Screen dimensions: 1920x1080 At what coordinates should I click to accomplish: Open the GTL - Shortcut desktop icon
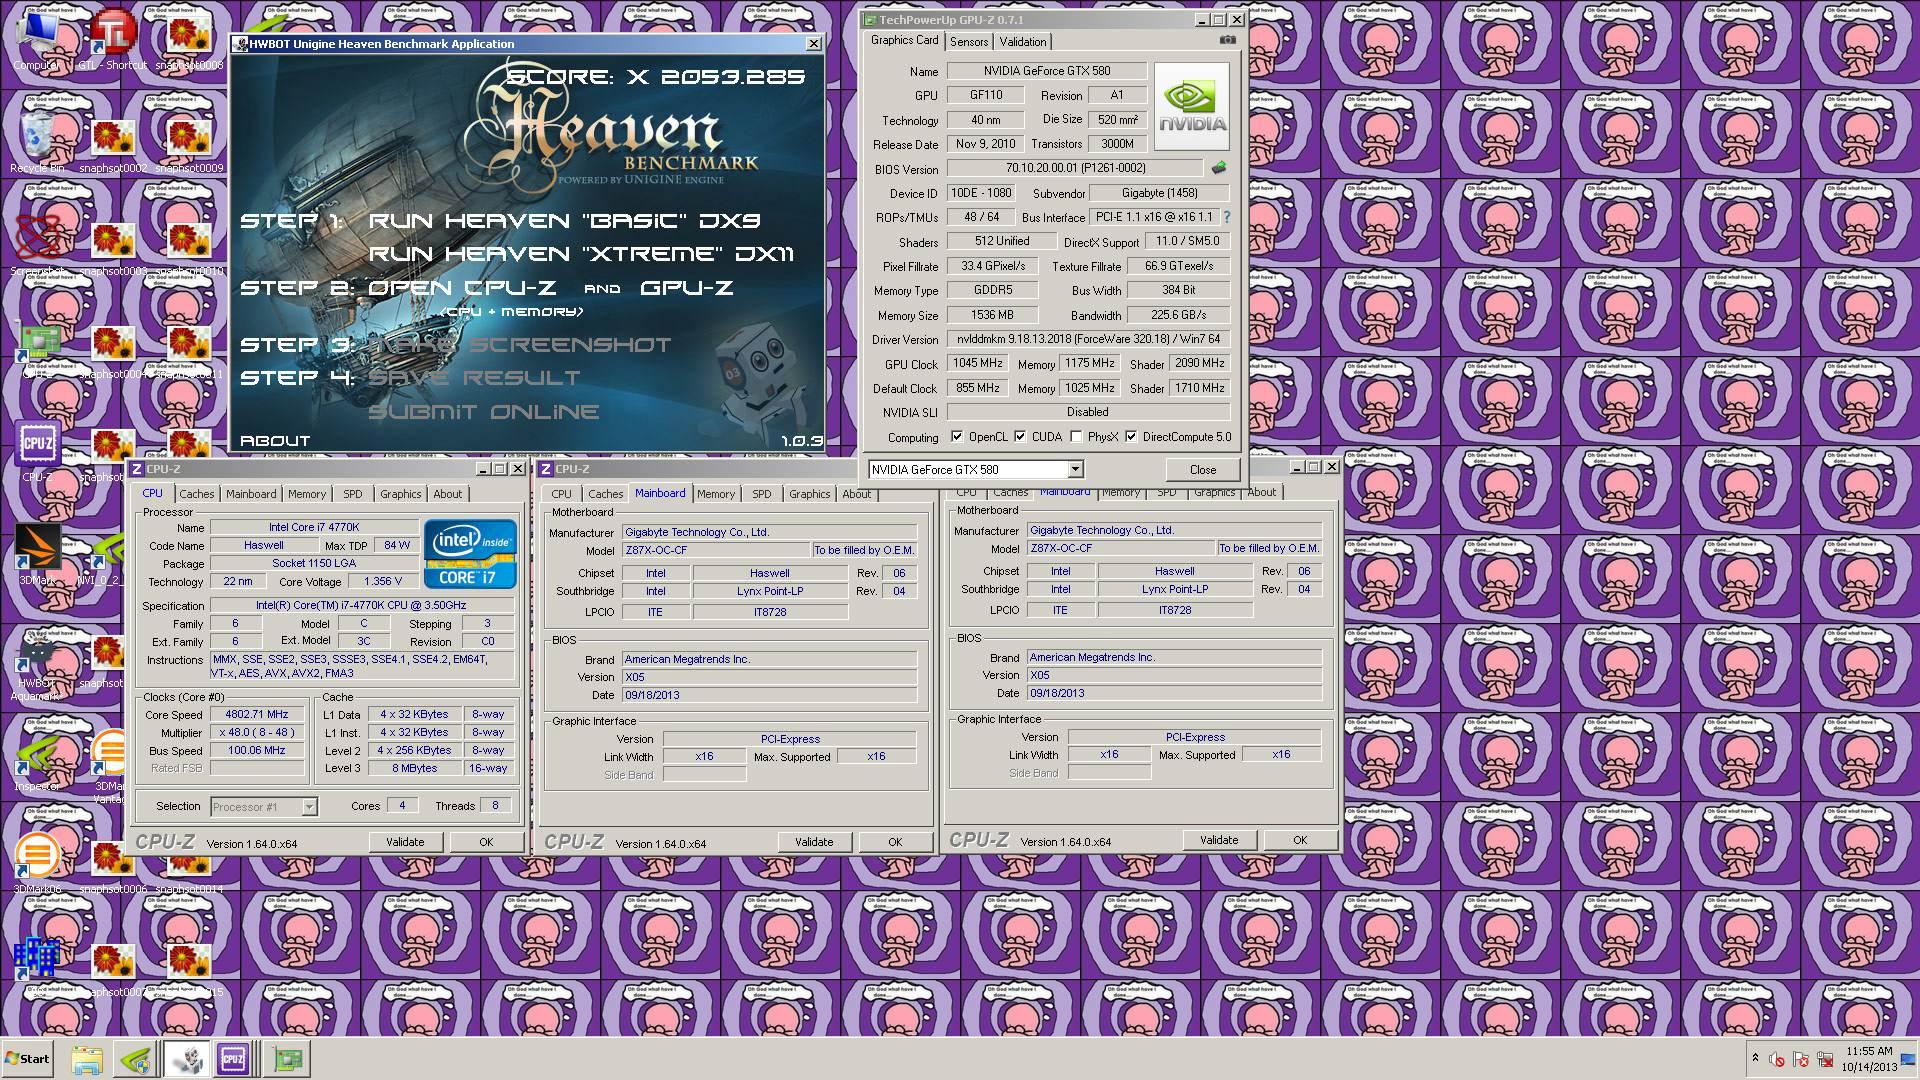pyautogui.click(x=112, y=40)
